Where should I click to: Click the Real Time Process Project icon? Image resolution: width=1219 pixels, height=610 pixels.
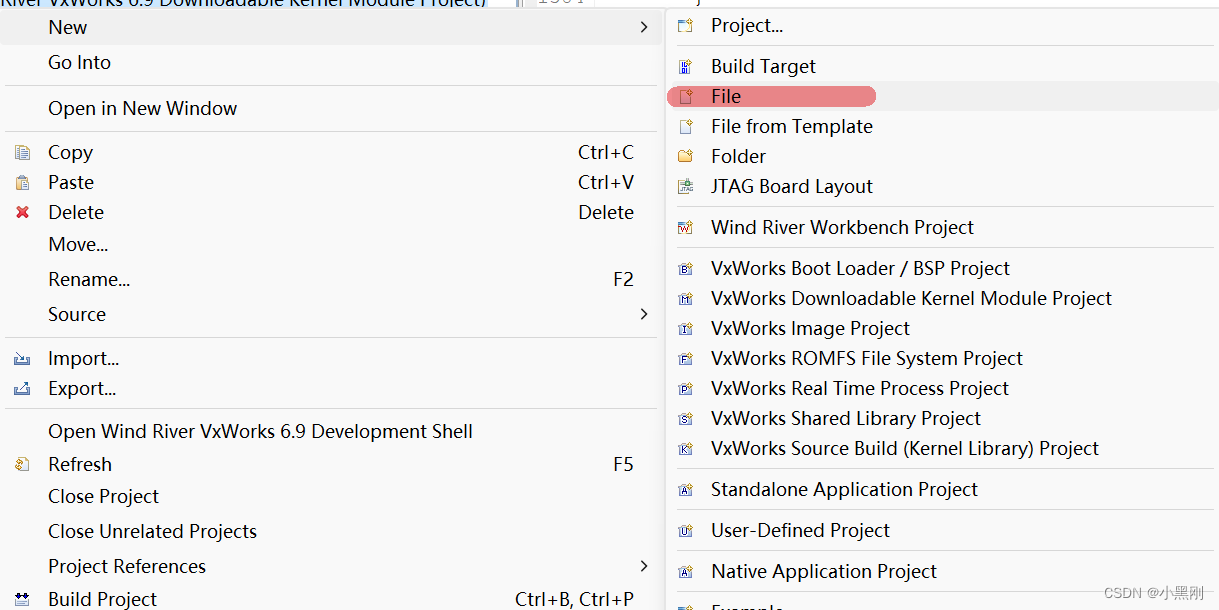(685, 389)
